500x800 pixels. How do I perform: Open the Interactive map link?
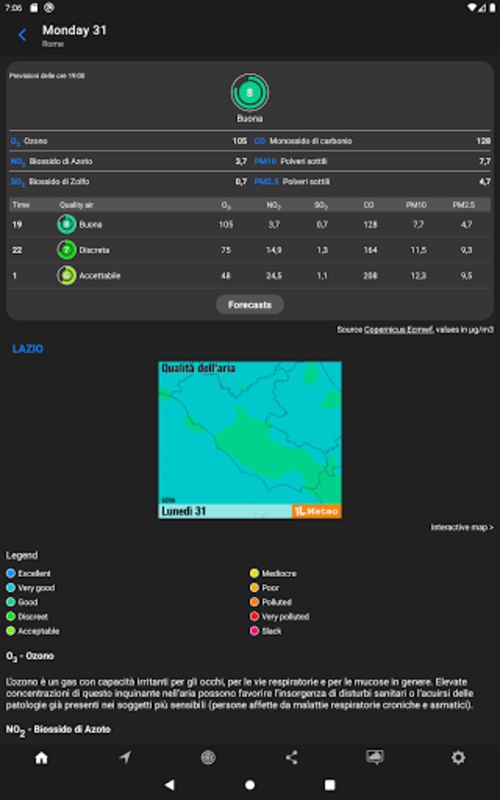[x=462, y=527]
